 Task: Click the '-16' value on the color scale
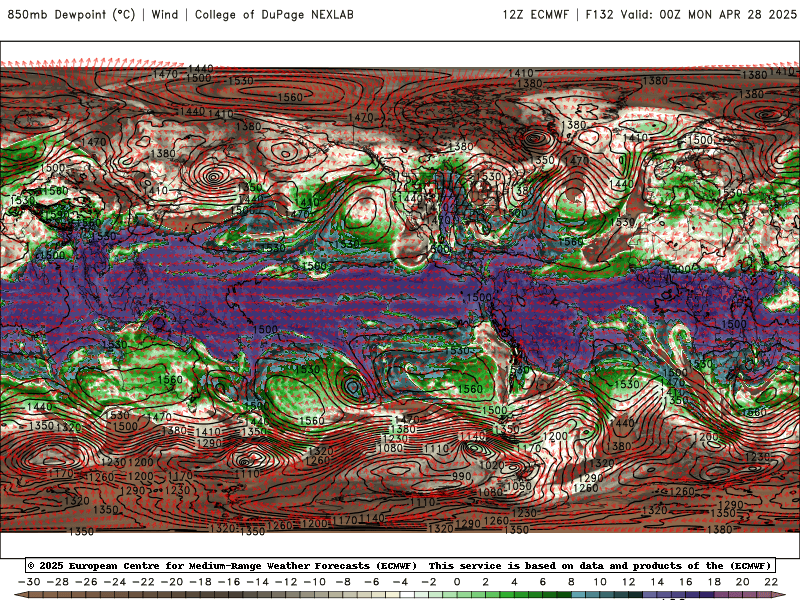[229, 582]
